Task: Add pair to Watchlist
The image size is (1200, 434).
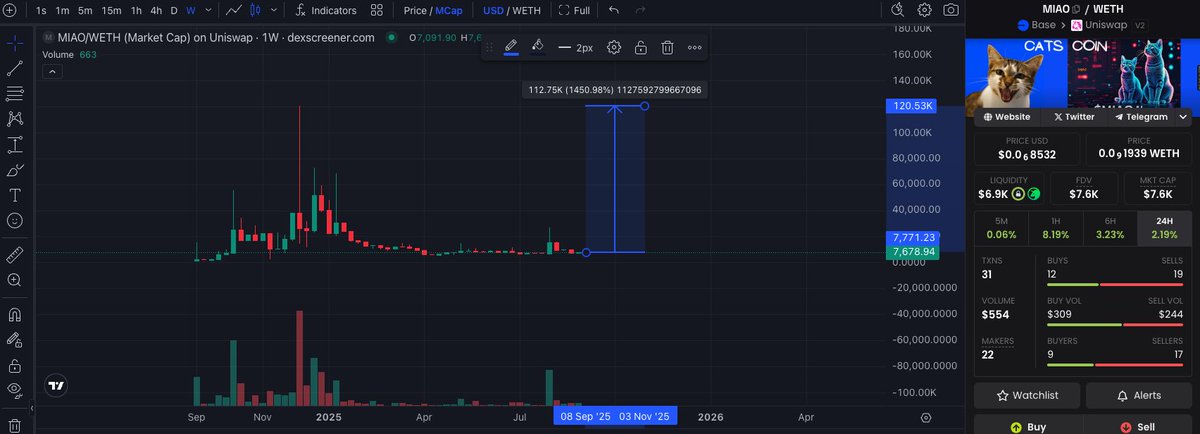Action: (x=1027, y=395)
